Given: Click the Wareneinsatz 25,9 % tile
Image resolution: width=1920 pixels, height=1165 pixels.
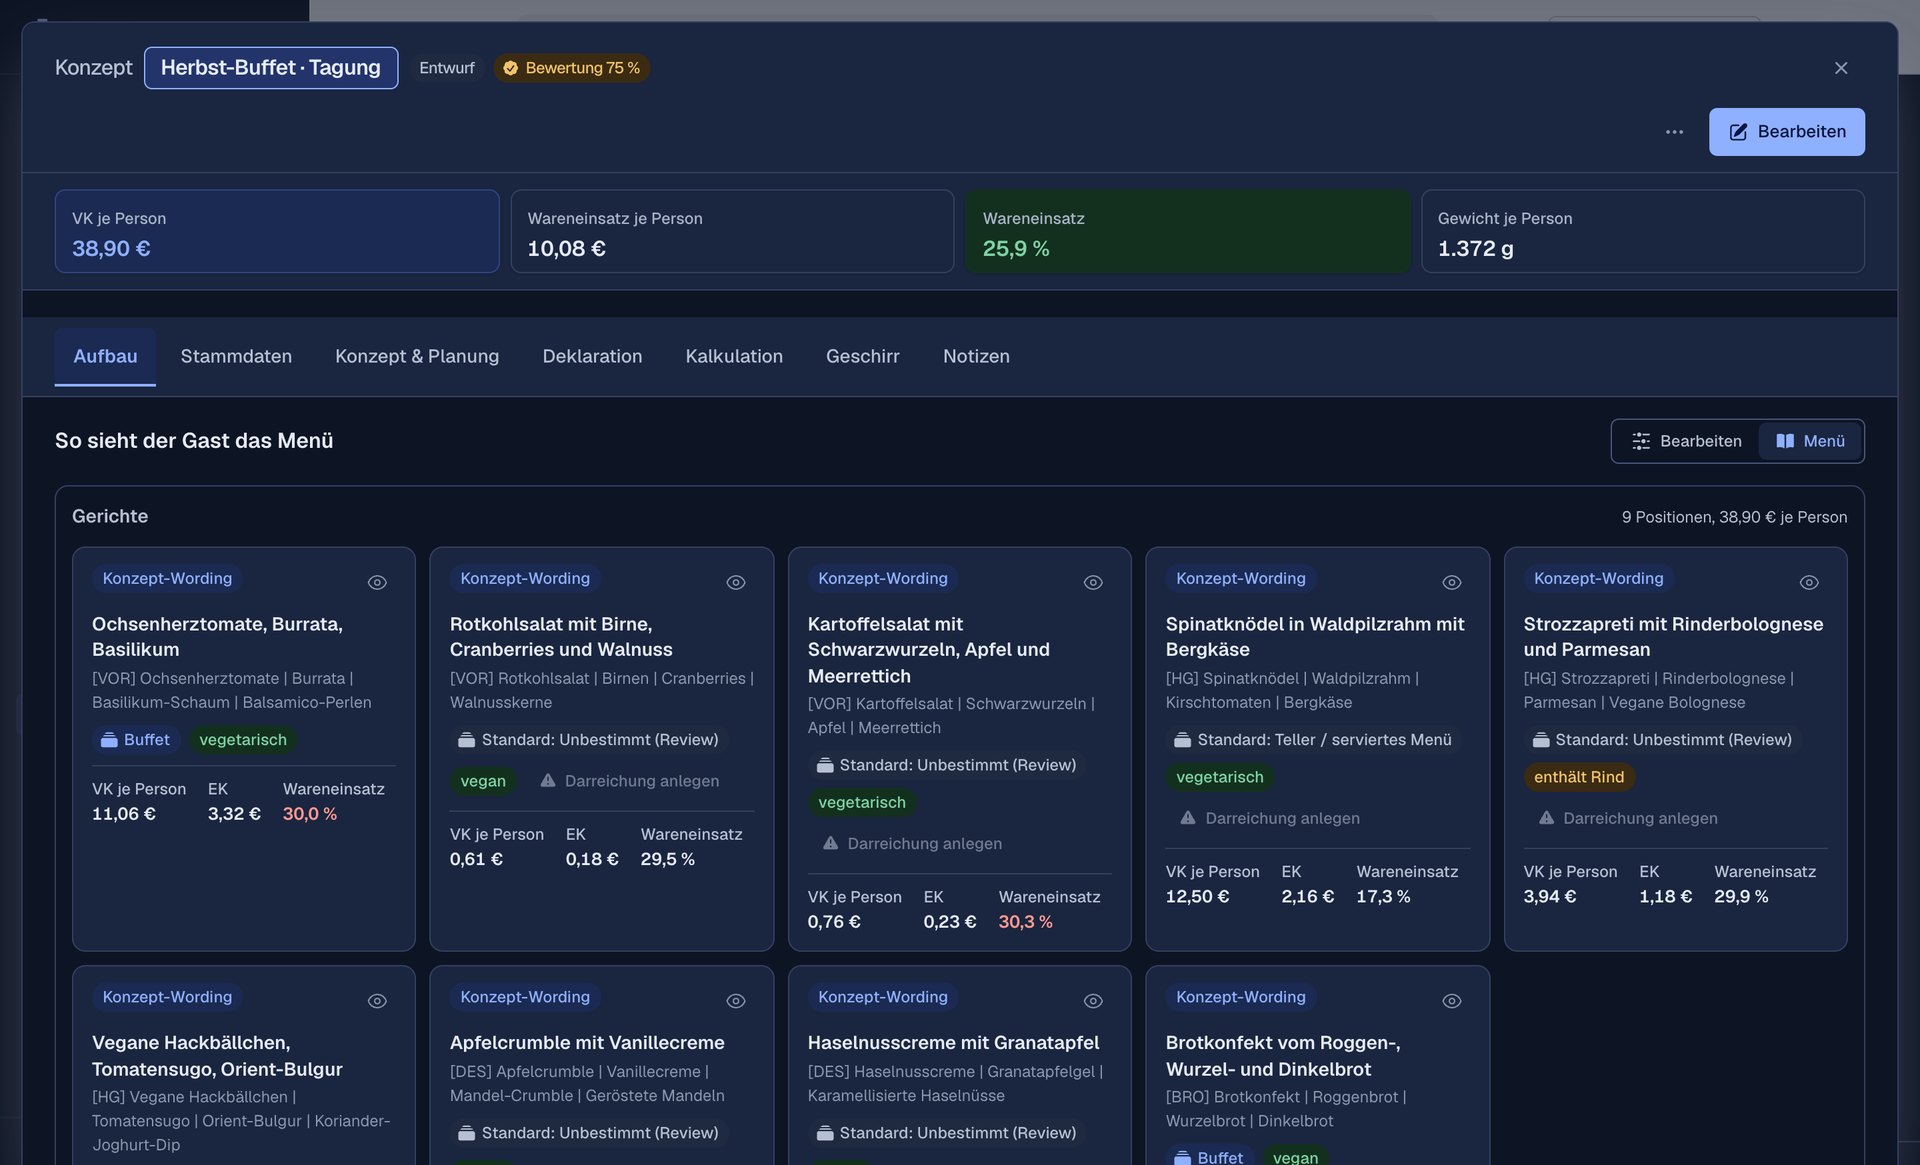Looking at the screenshot, I should [1188, 231].
